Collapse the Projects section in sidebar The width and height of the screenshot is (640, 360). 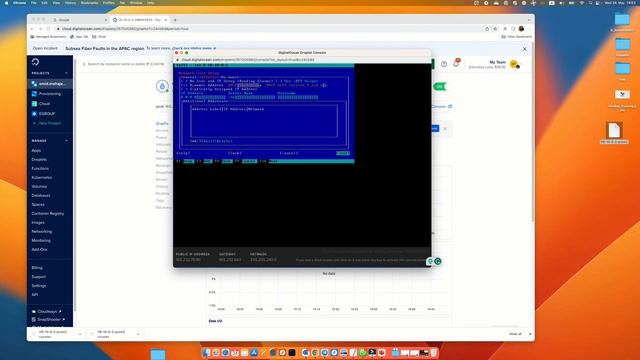coord(67,73)
